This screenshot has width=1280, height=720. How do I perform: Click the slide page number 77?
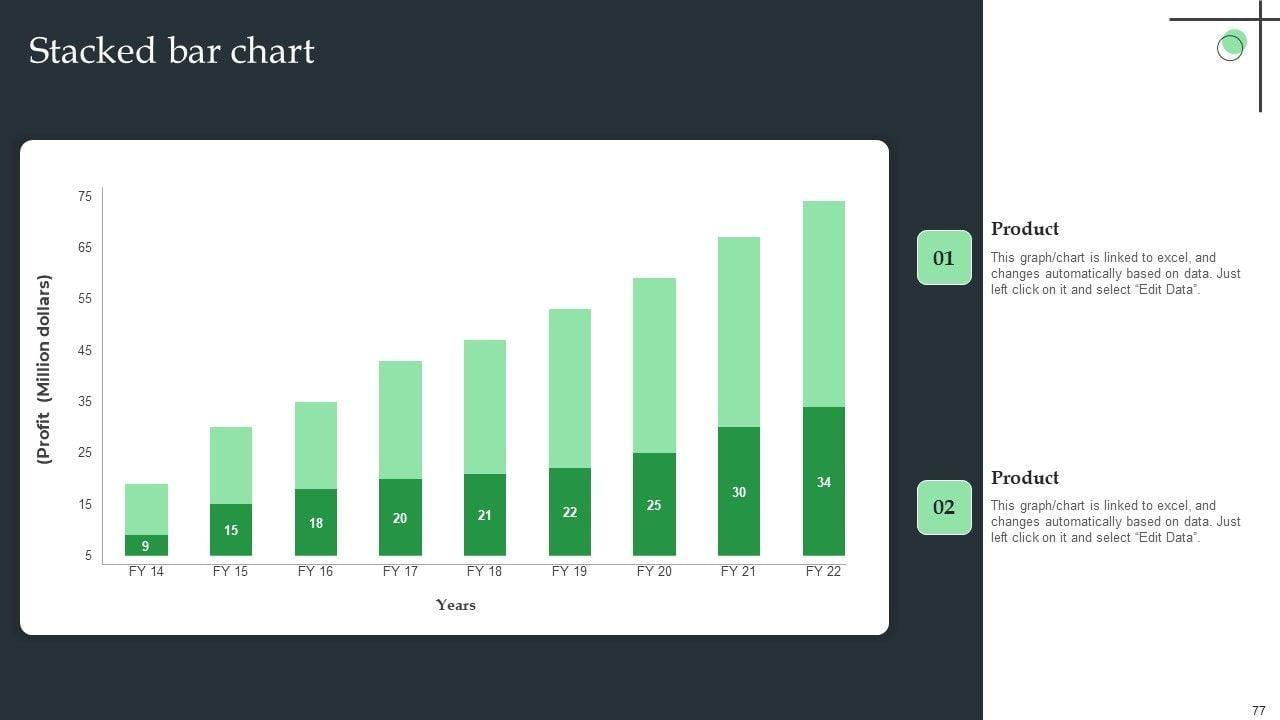[1258, 710]
